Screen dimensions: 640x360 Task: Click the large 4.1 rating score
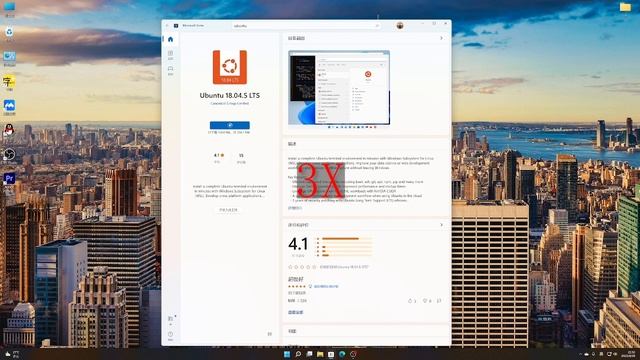click(x=298, y=244)
